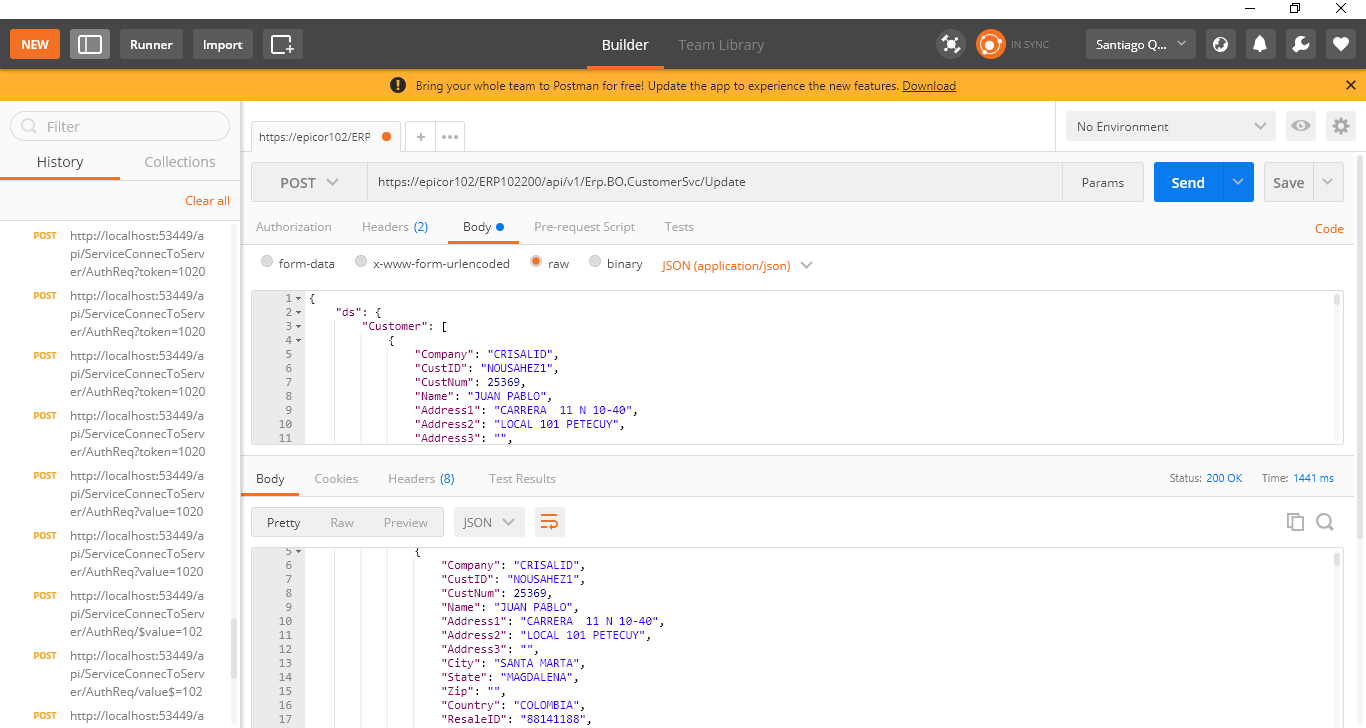
Task: Open Save button dropdown arrow
Action: 1328,182
